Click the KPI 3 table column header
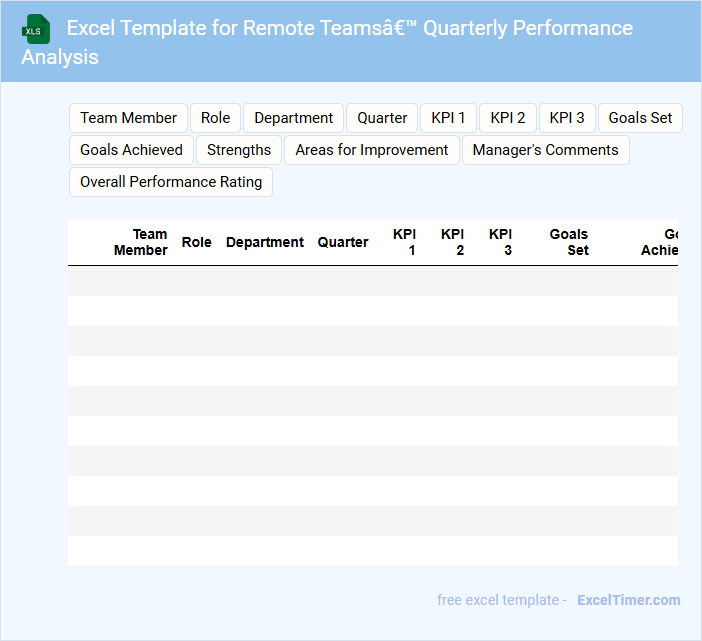This screenshot has height=641, width=702. 500,242
